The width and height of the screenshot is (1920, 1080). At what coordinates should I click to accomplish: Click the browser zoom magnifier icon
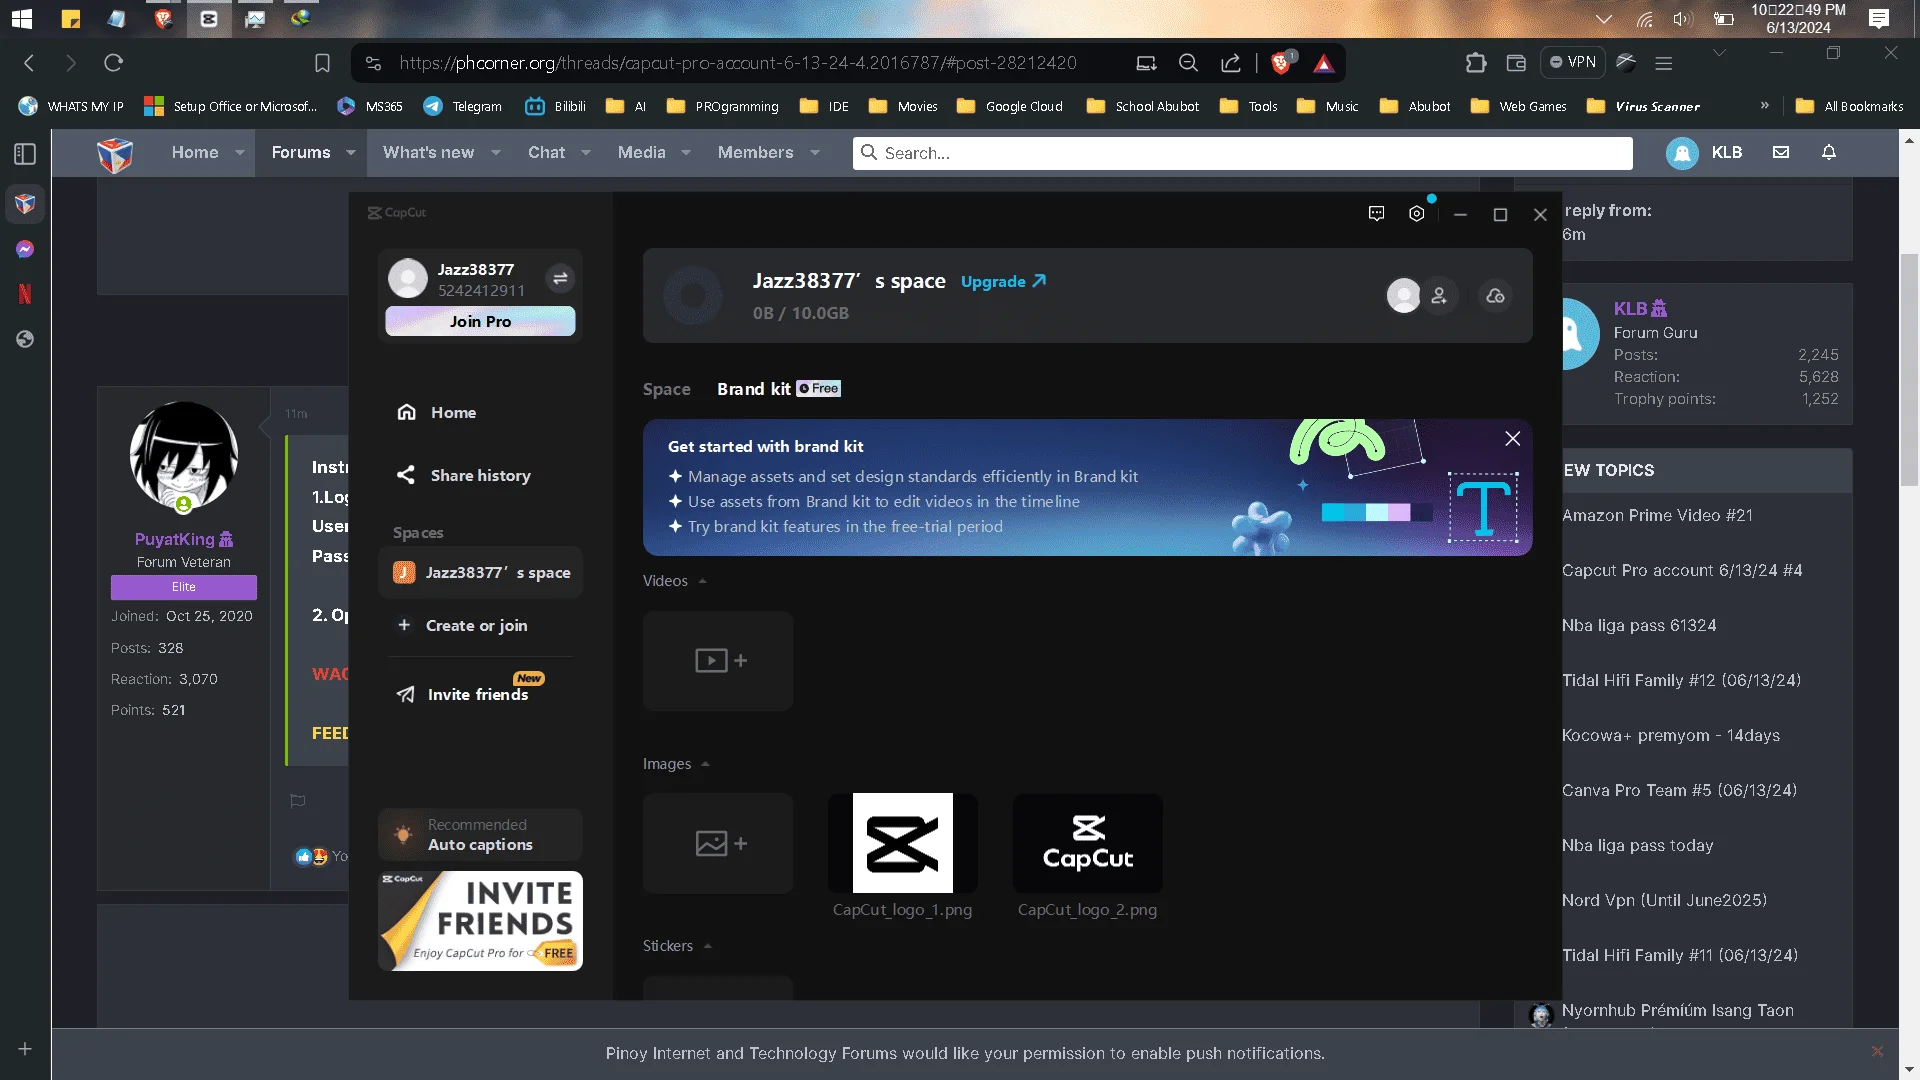click(x=1188, y=63)
